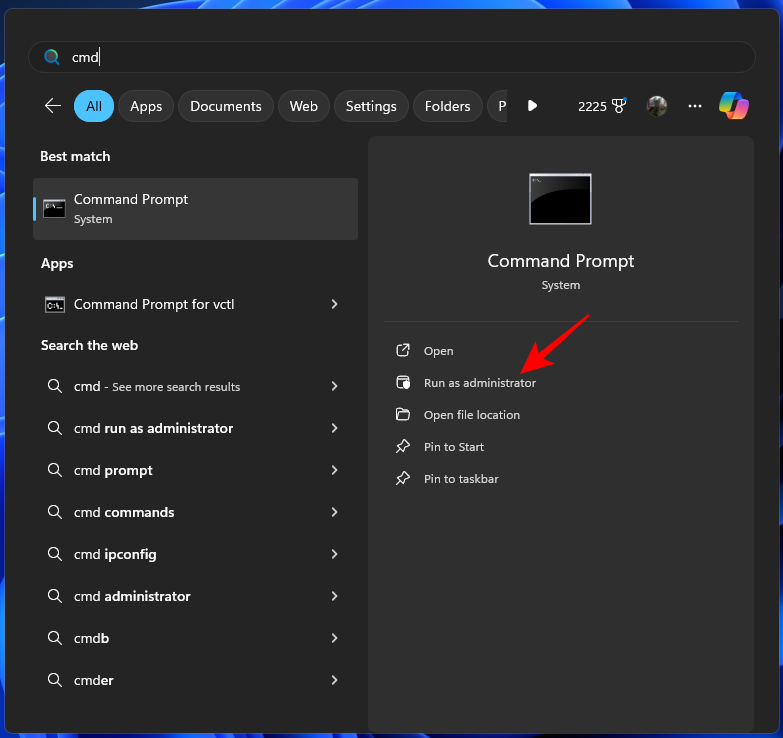
Task: Choose Run as administrator
Action: coord(479,383)
